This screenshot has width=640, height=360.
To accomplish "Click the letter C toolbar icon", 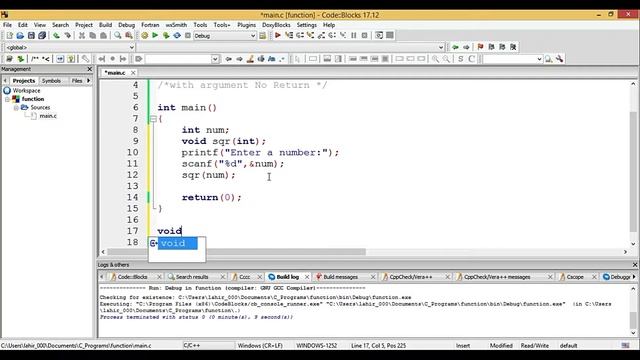I will pos(471,59).
